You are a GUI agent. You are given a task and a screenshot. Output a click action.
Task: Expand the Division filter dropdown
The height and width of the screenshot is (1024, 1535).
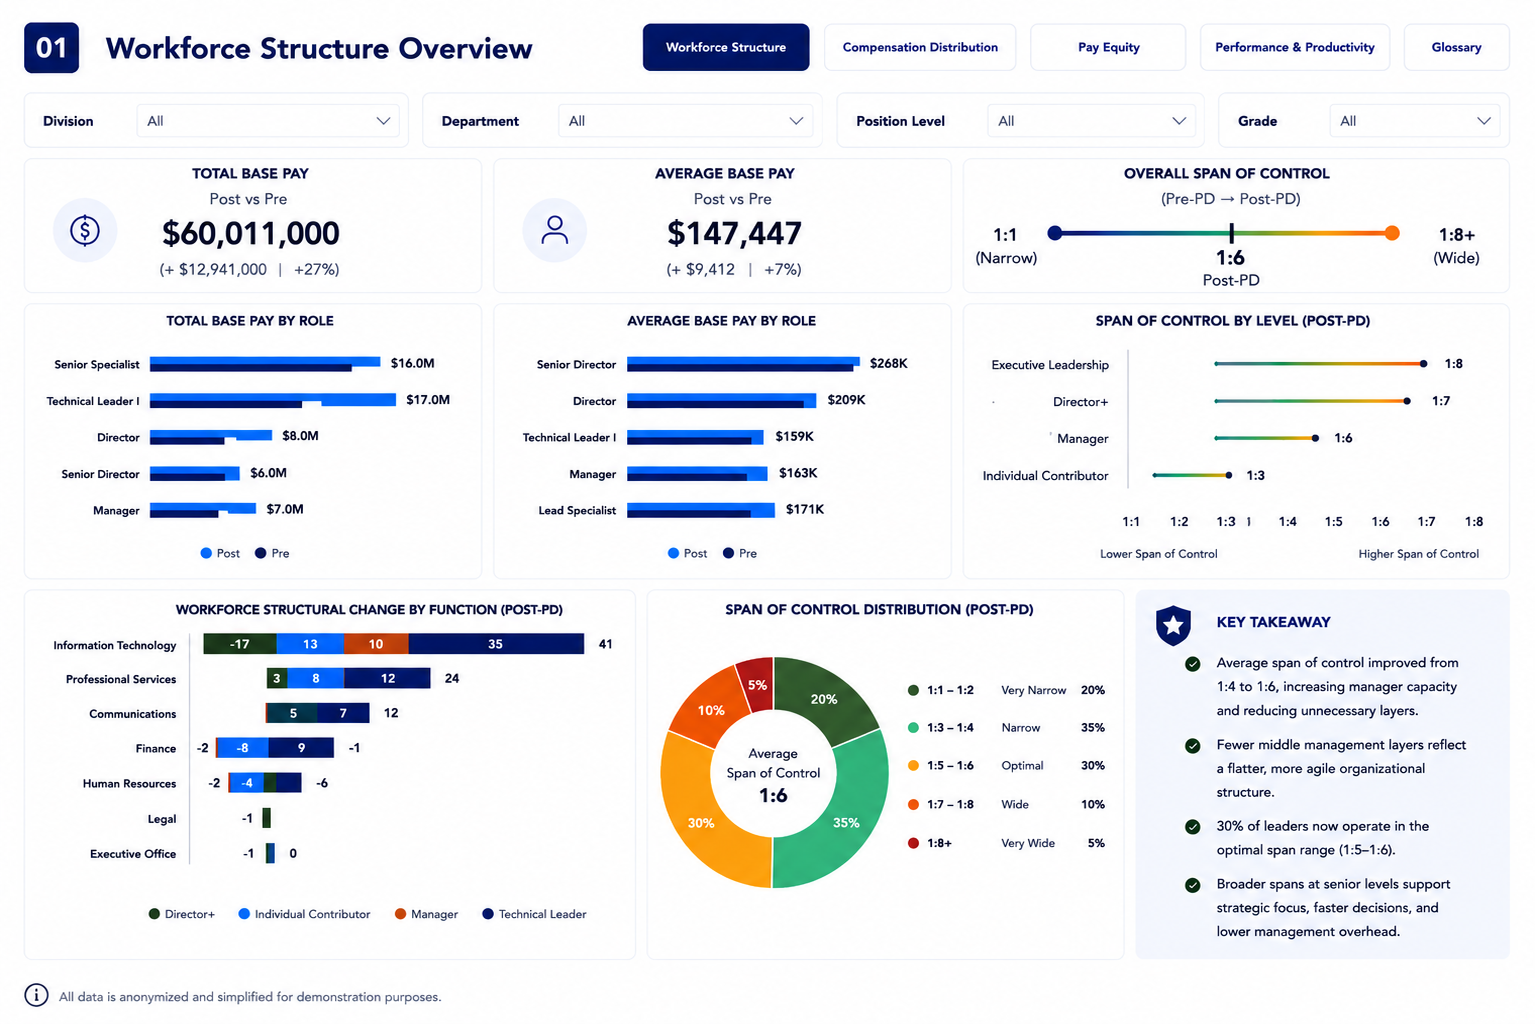(268, 121)
